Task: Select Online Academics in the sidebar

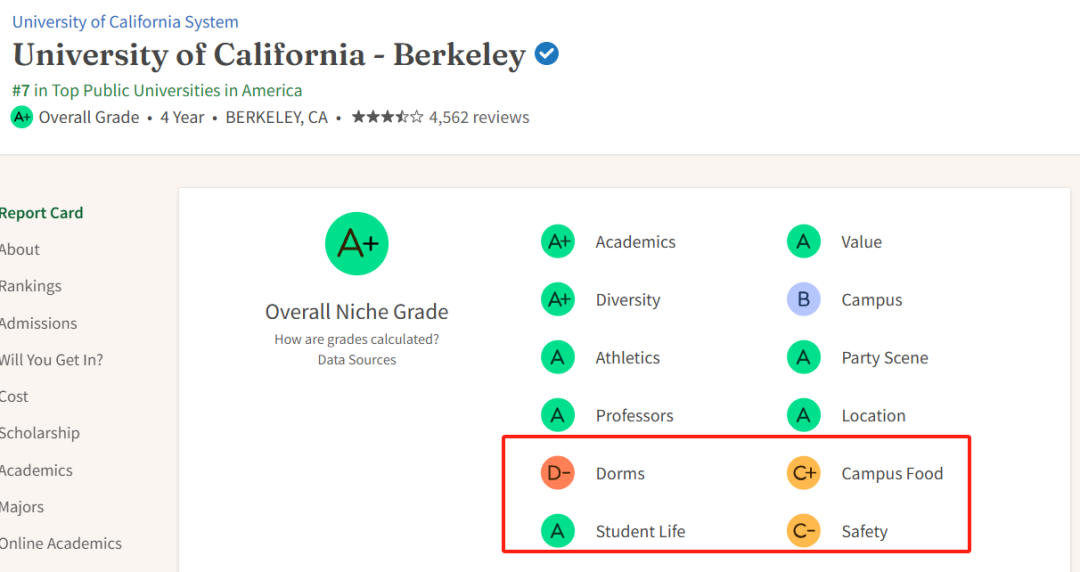Action: click(x=61, y=544)
